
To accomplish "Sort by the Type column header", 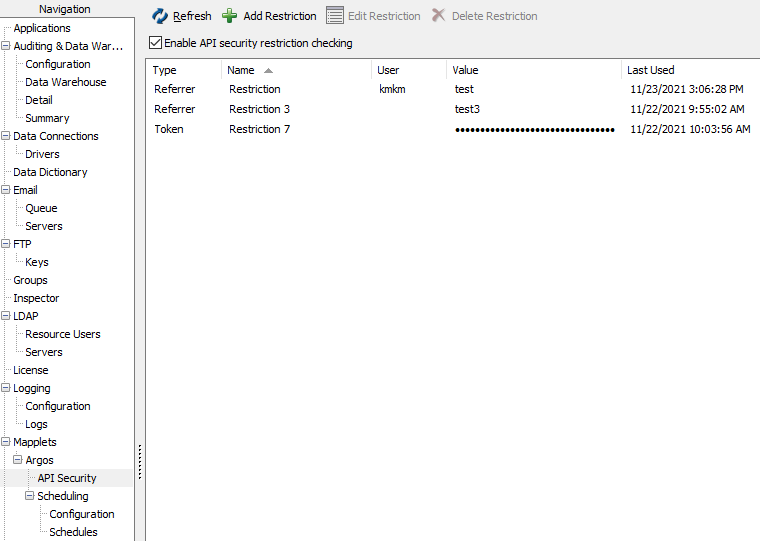I will 165,71.
